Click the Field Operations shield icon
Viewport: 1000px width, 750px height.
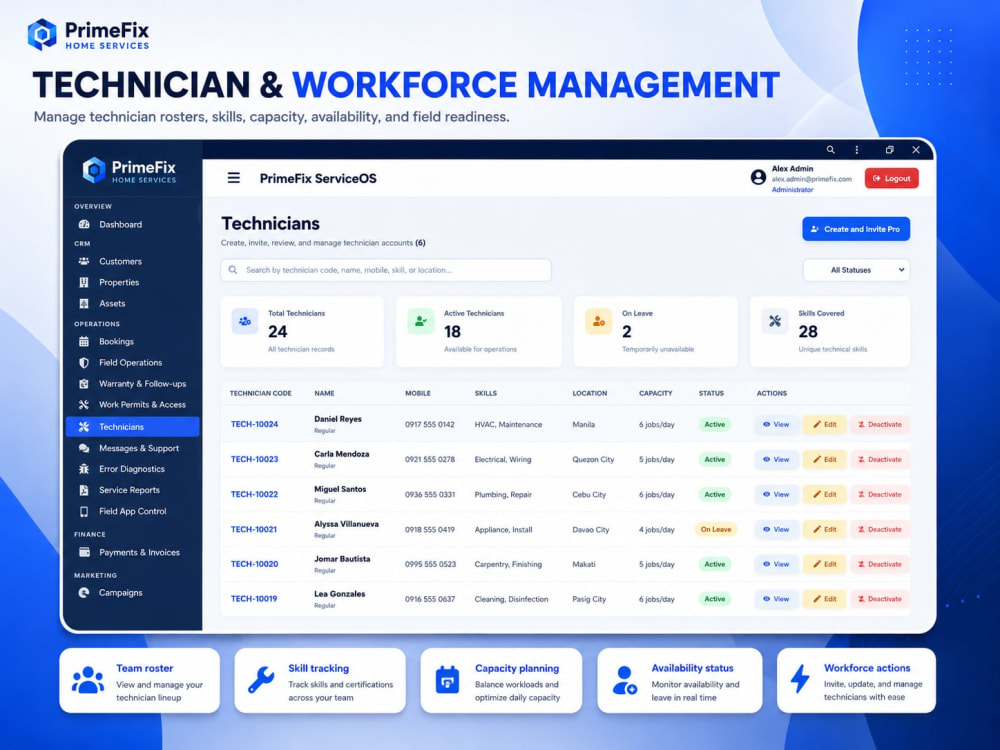tap(84, 362)
